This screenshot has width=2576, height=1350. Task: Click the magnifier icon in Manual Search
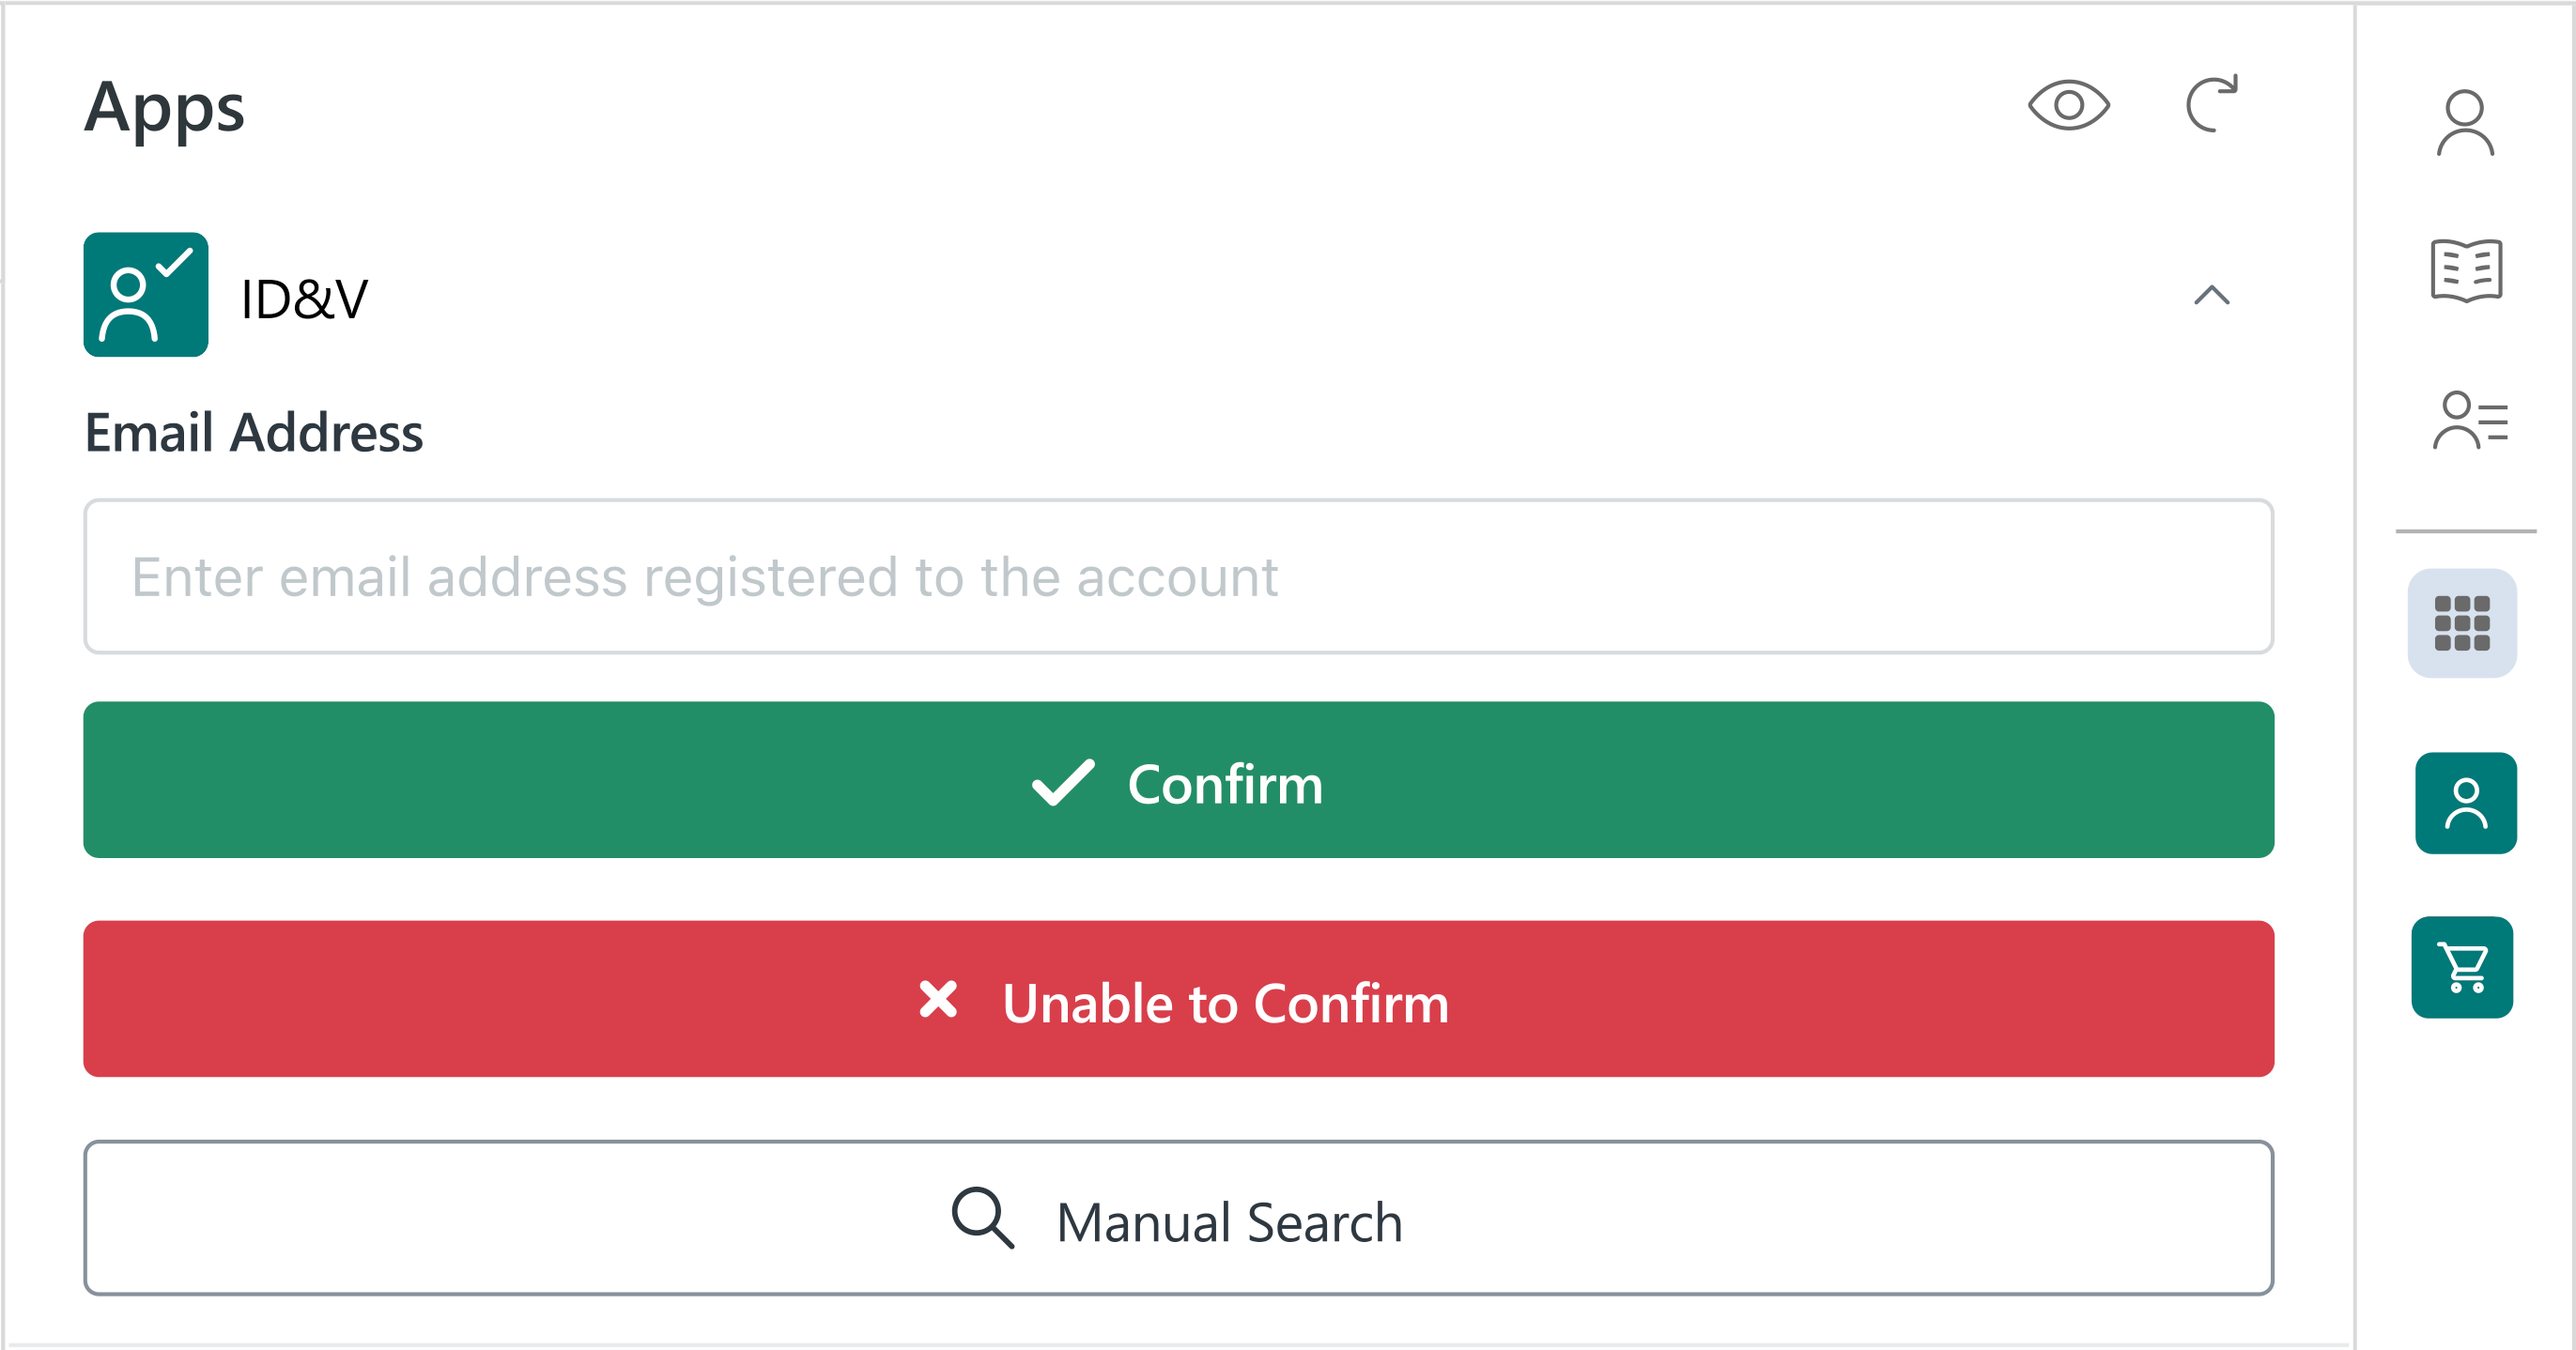point(982,1218)
